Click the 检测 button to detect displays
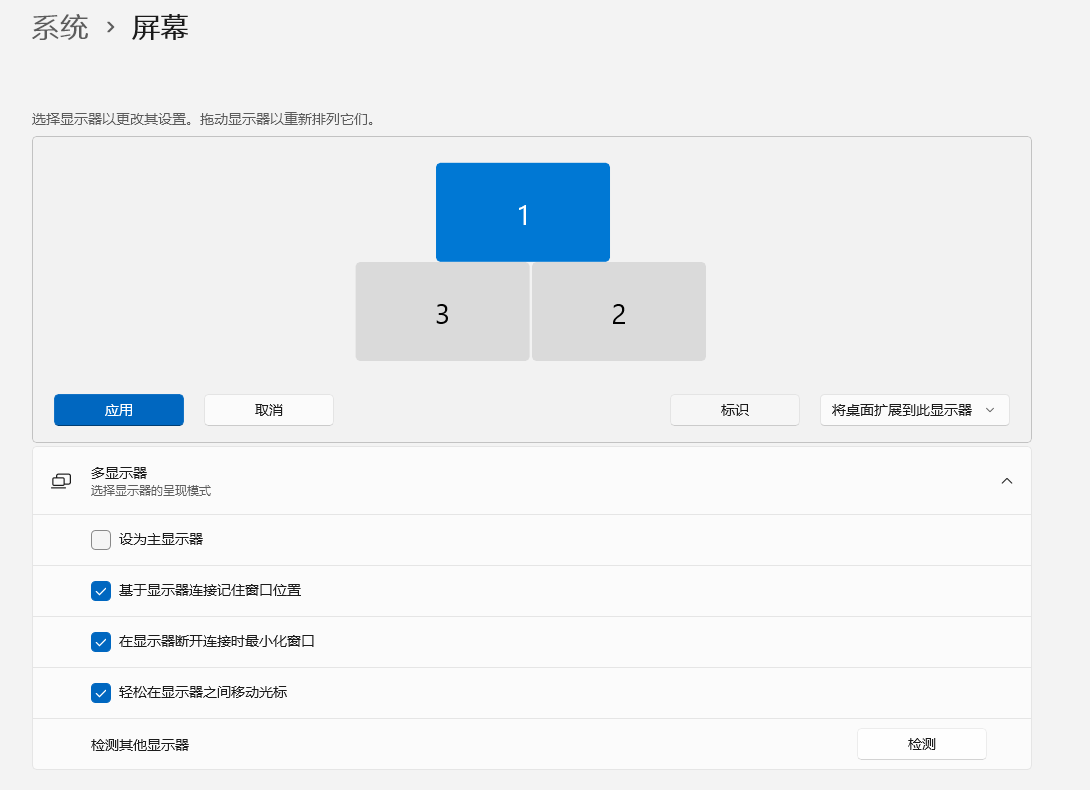This screenshot has width=1090, height=790. [x=921, y=744]
